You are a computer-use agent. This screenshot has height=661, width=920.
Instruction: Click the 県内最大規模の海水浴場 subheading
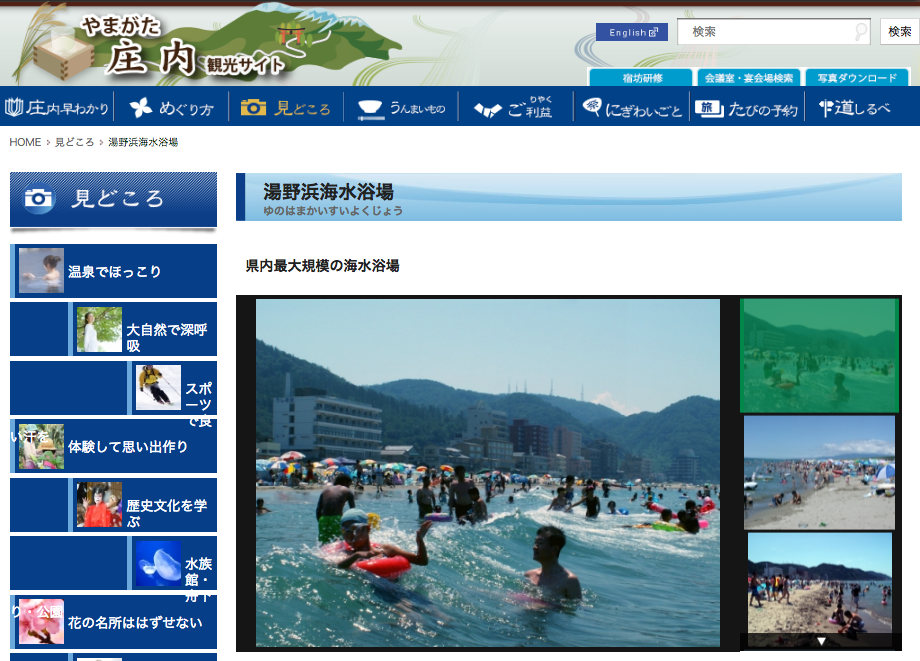322,266
